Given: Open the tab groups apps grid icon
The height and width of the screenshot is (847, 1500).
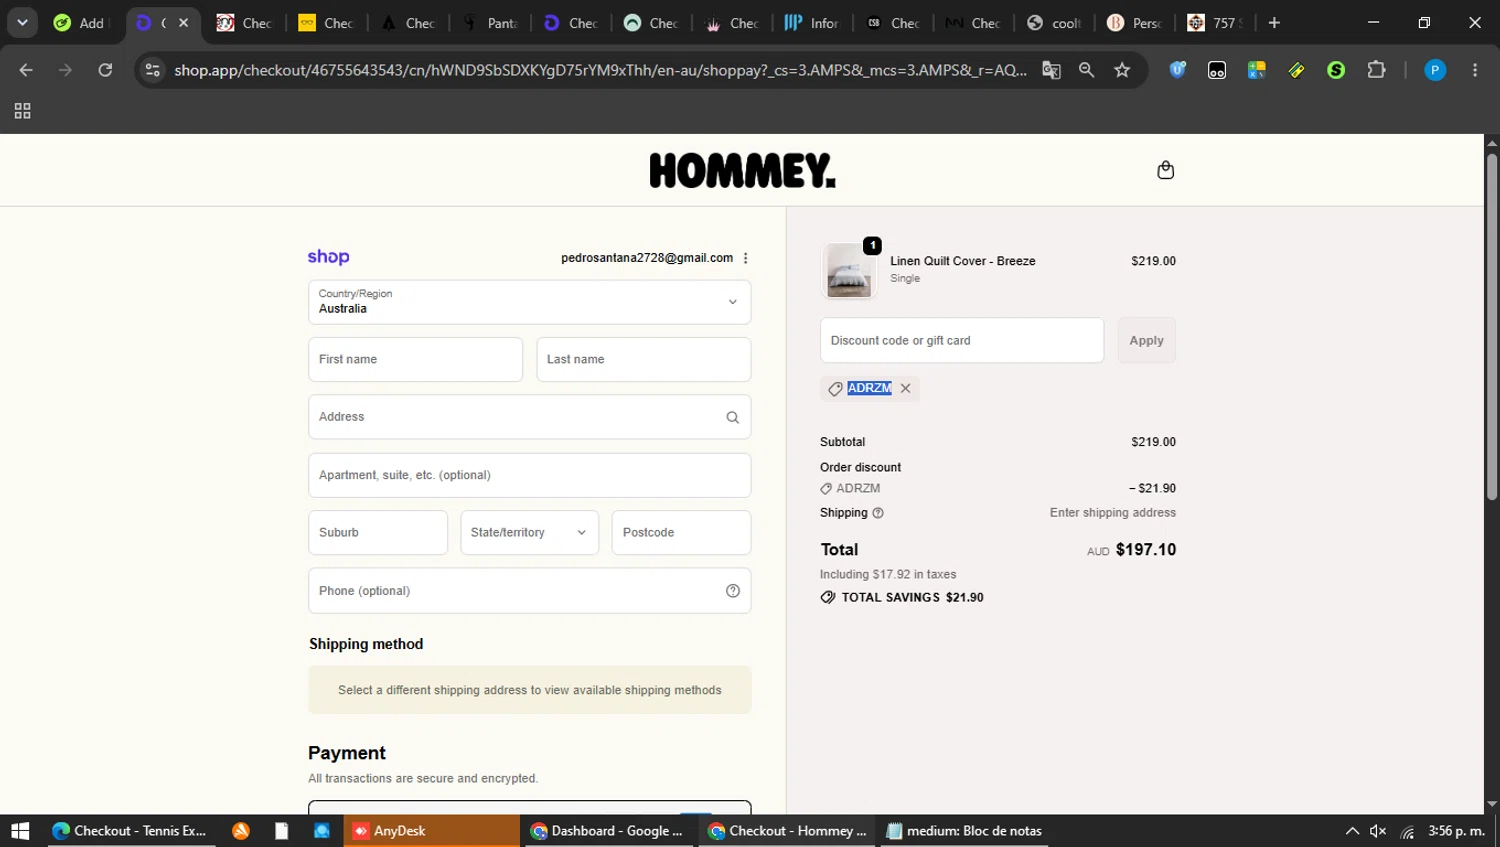Looking at the screenshot, I should click(x=22, y=111).
